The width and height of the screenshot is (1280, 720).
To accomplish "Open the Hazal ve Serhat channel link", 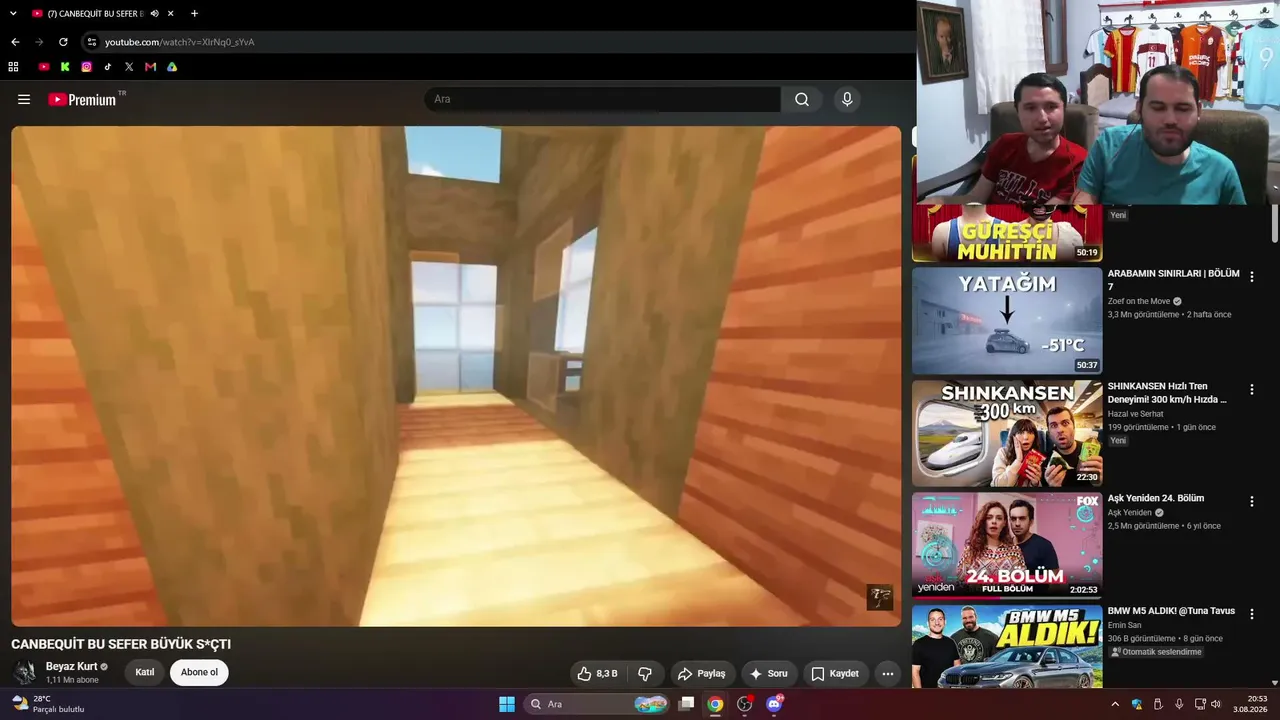I will pyautogui.click(x=1135, y=414).
